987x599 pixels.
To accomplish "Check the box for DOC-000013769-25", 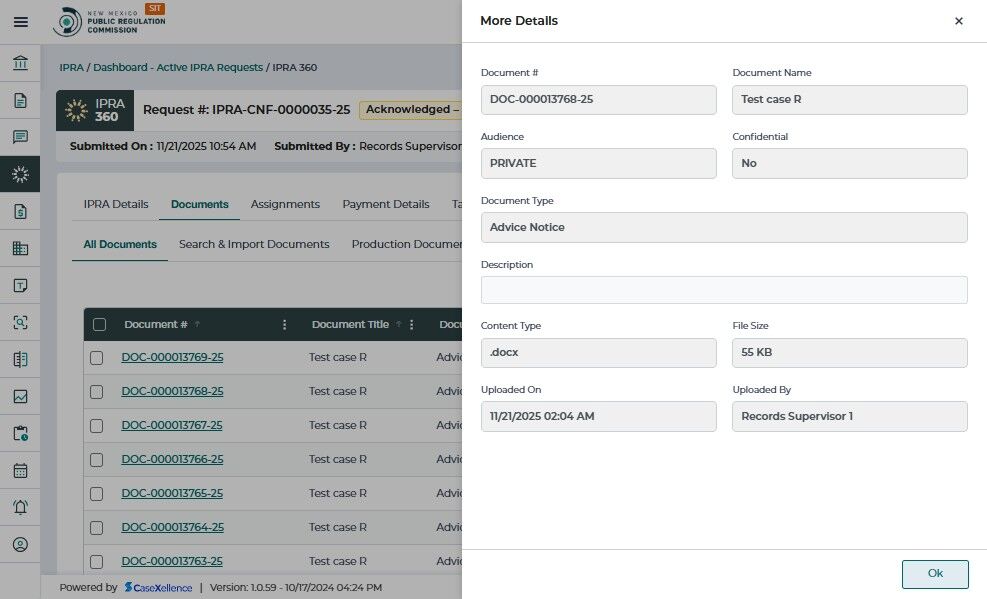I will (97, 358).
